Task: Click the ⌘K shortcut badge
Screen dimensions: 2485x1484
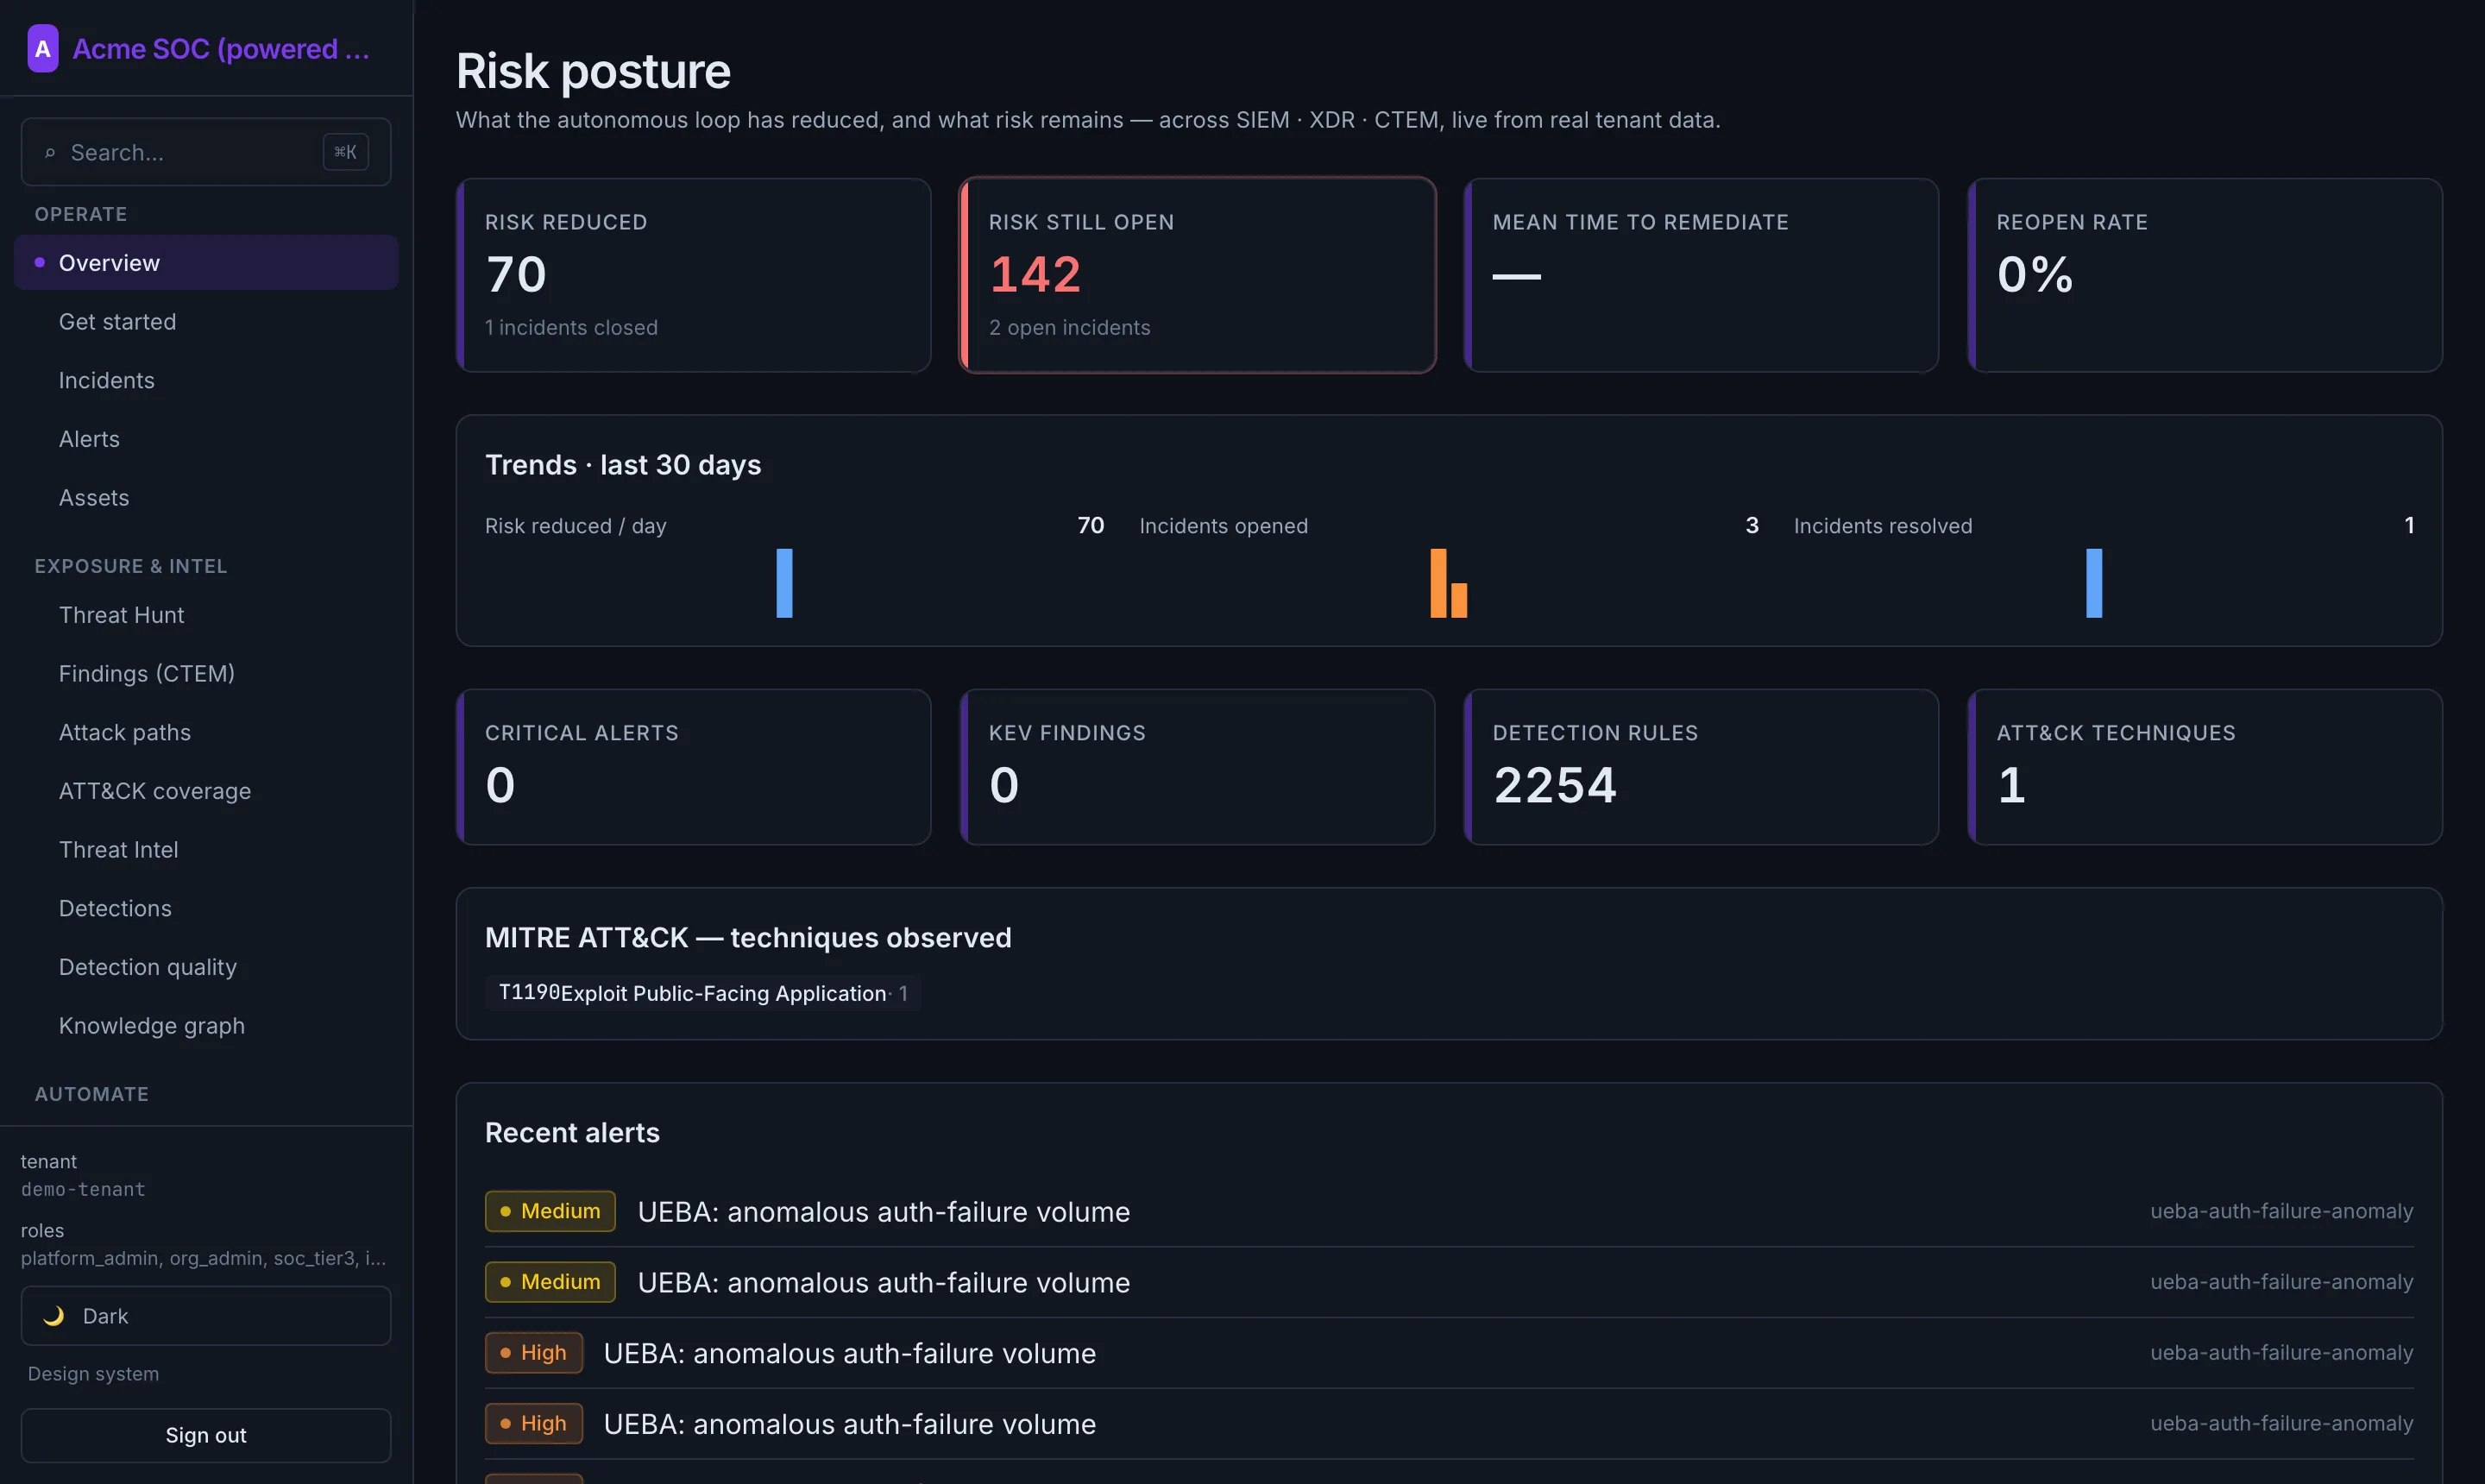Action: pyautogui.click(x=345, y=152)
